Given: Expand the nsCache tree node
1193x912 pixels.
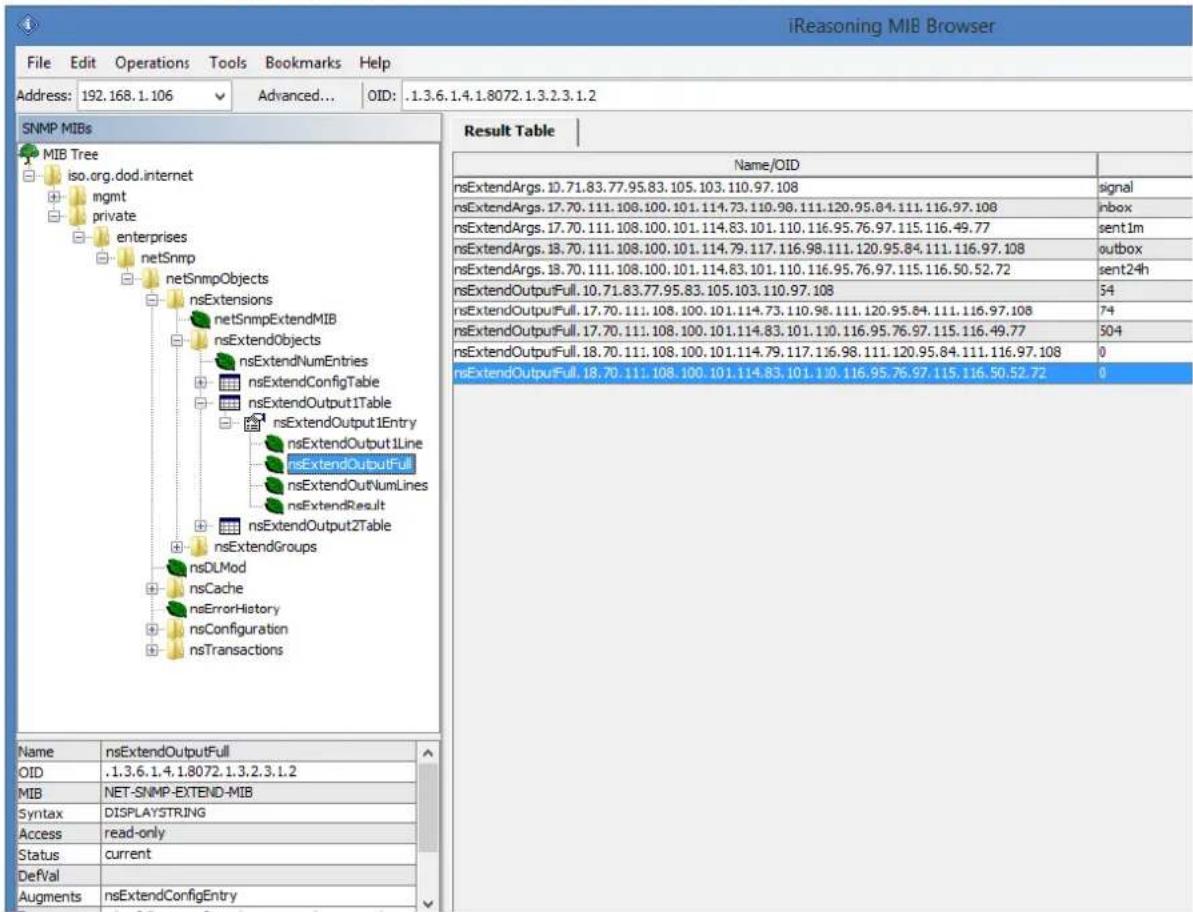Looking at the screenshot, I should click(151, 588).
